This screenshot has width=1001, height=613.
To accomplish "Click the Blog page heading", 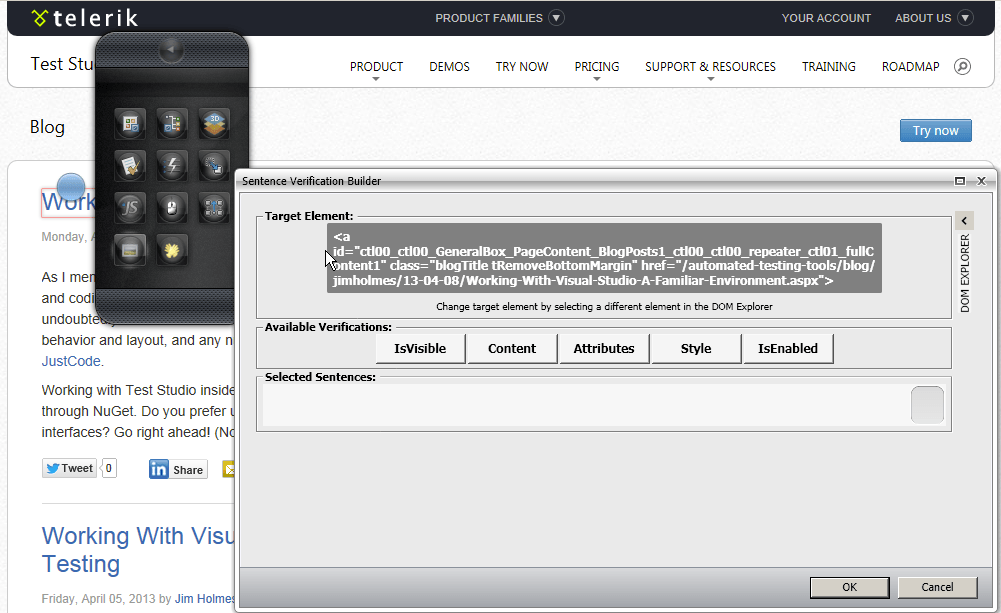I will (47, 127).
